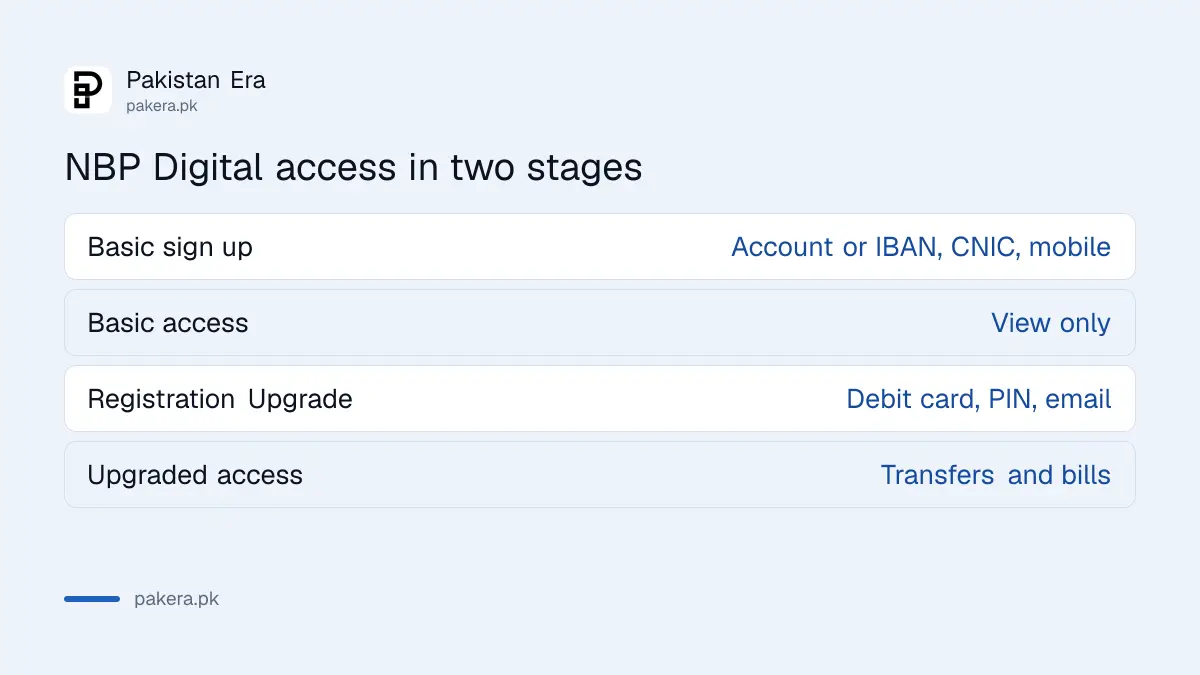Open the footer pakera.pk link
Image resolution: width=1200 pixels, height=675 pixels.
176,599
